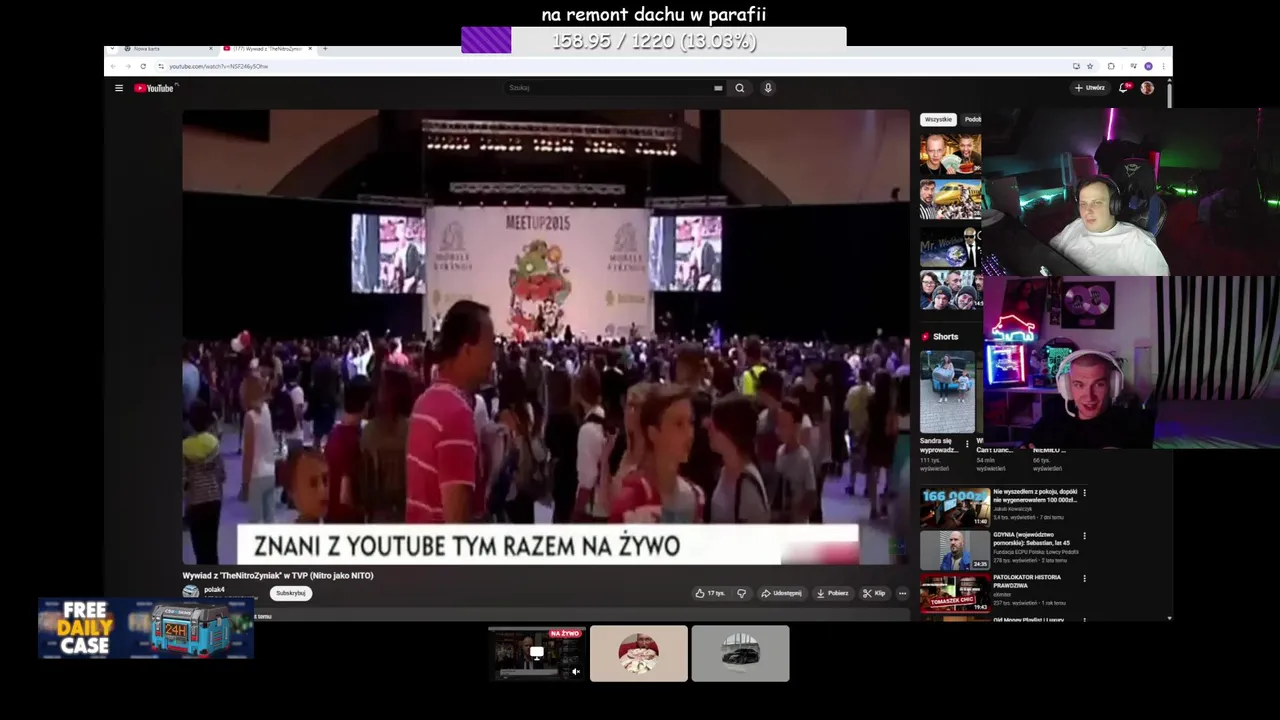
Task: Go back with browser back arrow
Action: (113, 66)
